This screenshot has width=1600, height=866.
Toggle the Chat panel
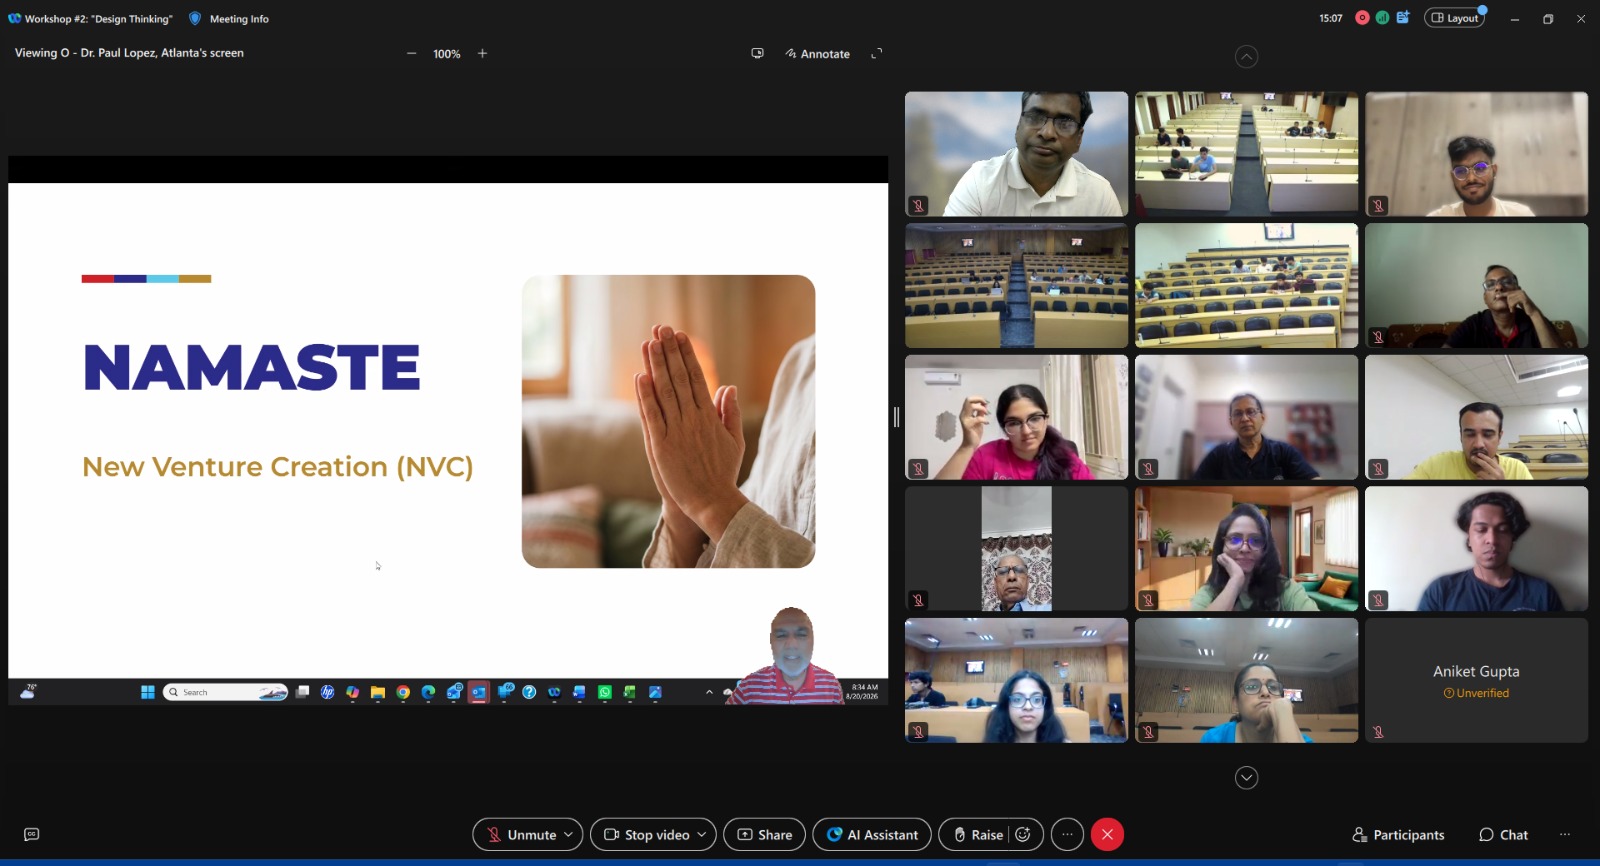[1503, 835]
